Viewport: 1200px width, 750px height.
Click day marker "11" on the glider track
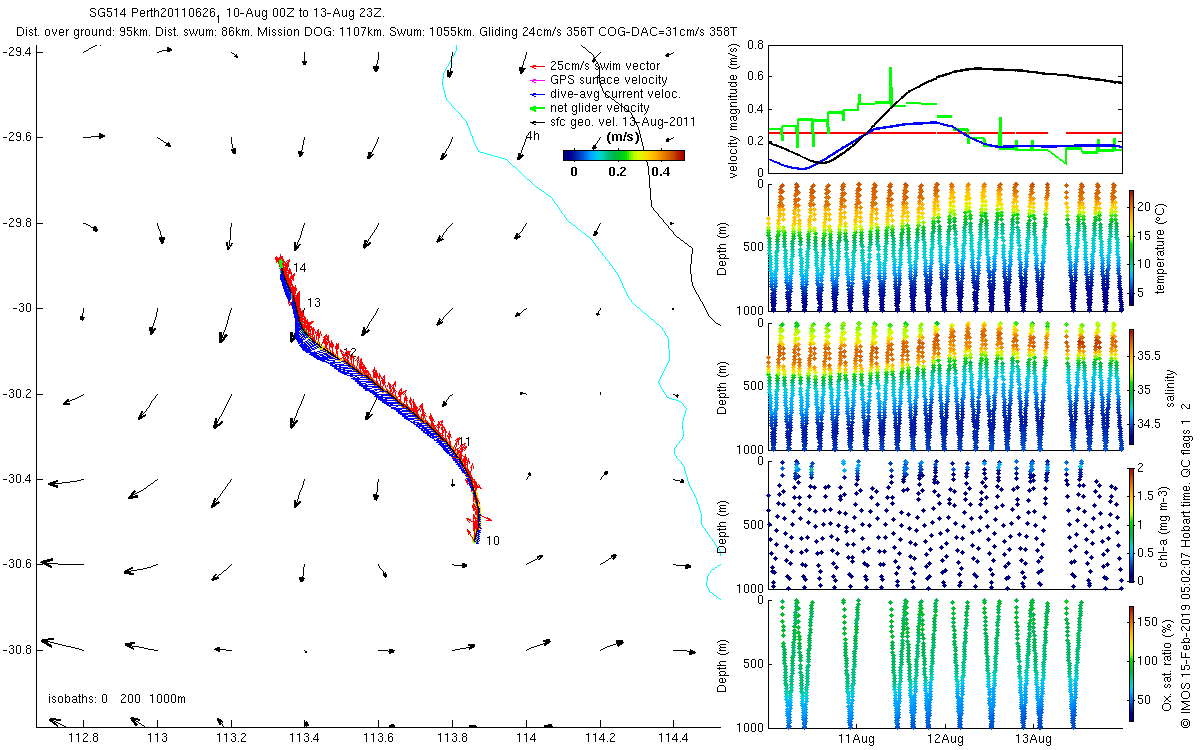[x=463, y=442]
